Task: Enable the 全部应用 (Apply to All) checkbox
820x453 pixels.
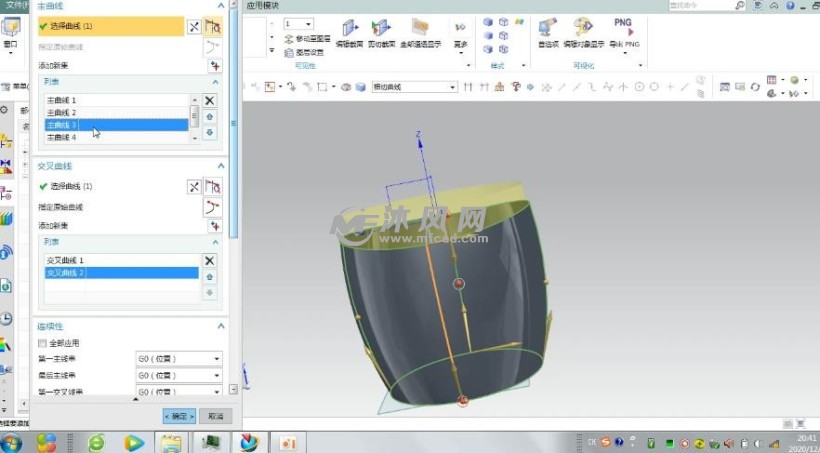Action: click(42, 343)
